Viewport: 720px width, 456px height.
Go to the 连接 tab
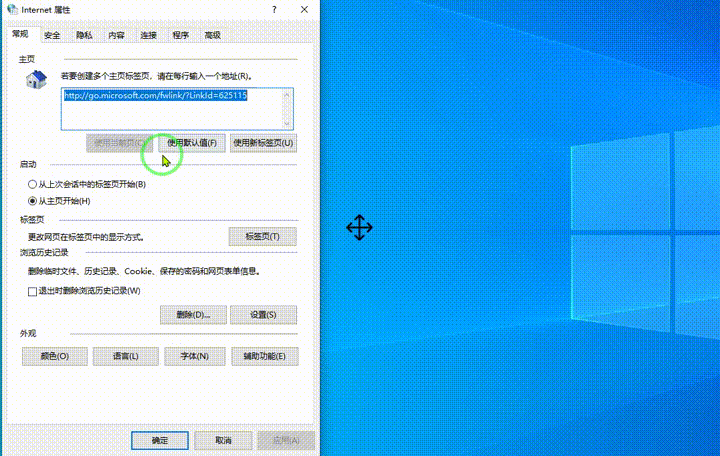click(148, 35)
